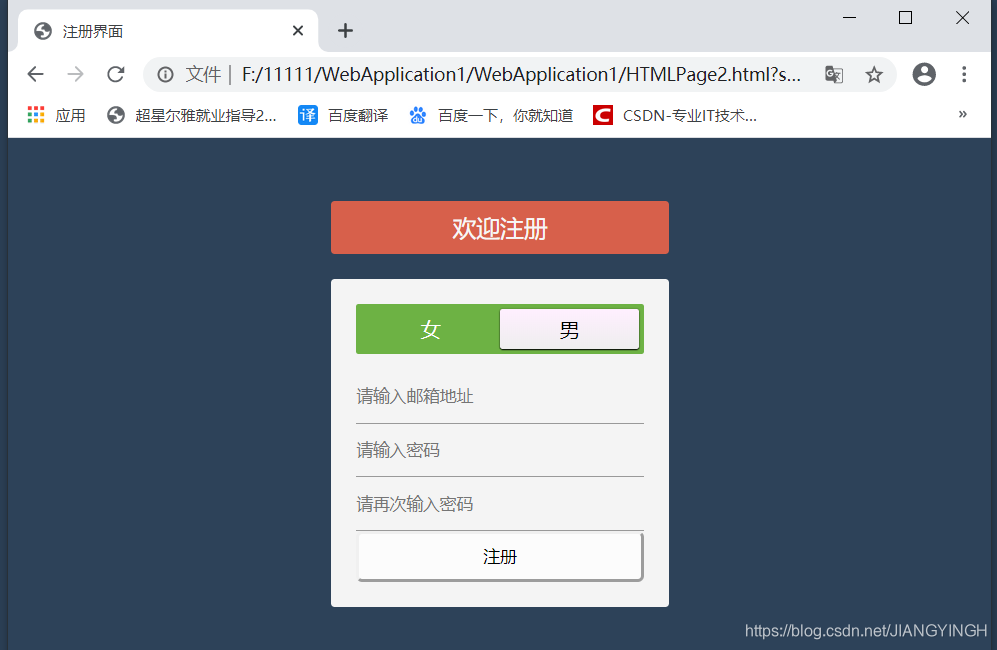Select the 男 gender option
Image resolution: width=997 pixels, height=650 pixels.
click(x=570, y=329)
